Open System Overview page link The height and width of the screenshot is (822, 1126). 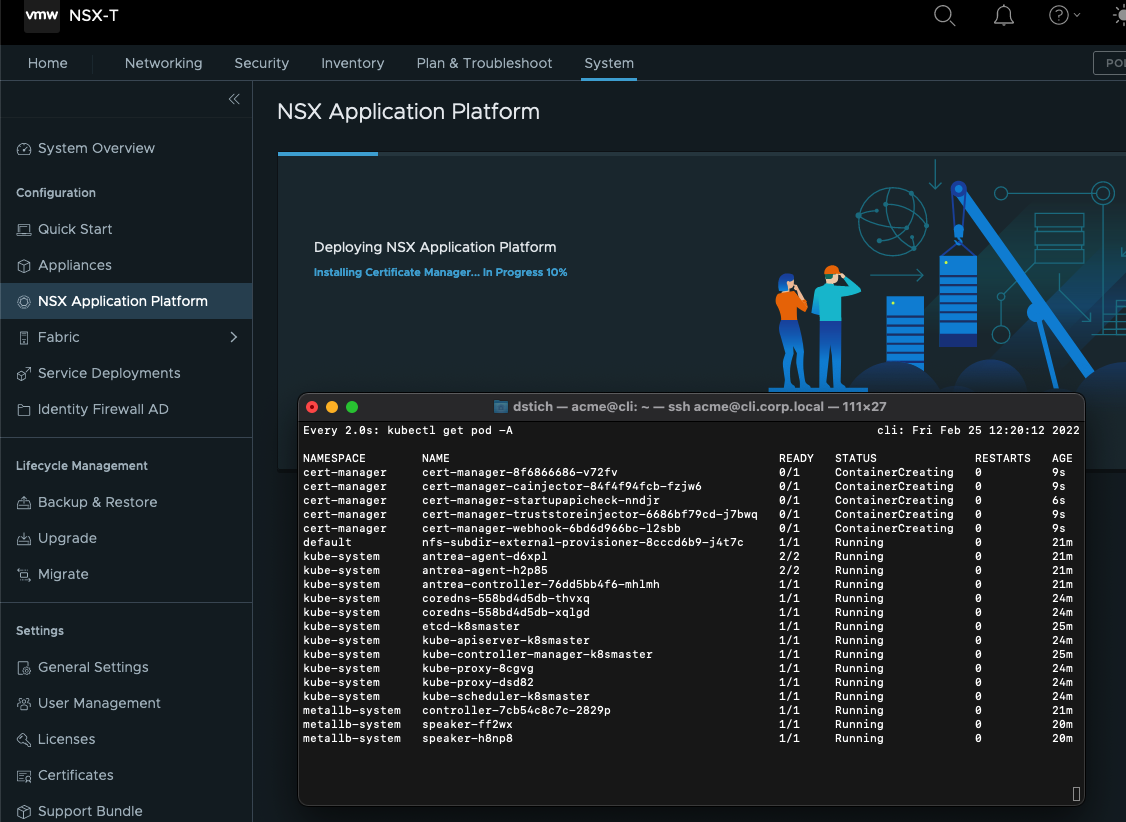pos(96,148)
